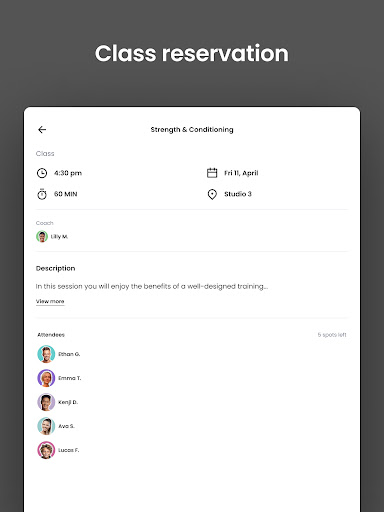The width and height of the screenshot is (384, 512).
Task: Open Ethan G.'s profile picture
Action: click(46, 354)
